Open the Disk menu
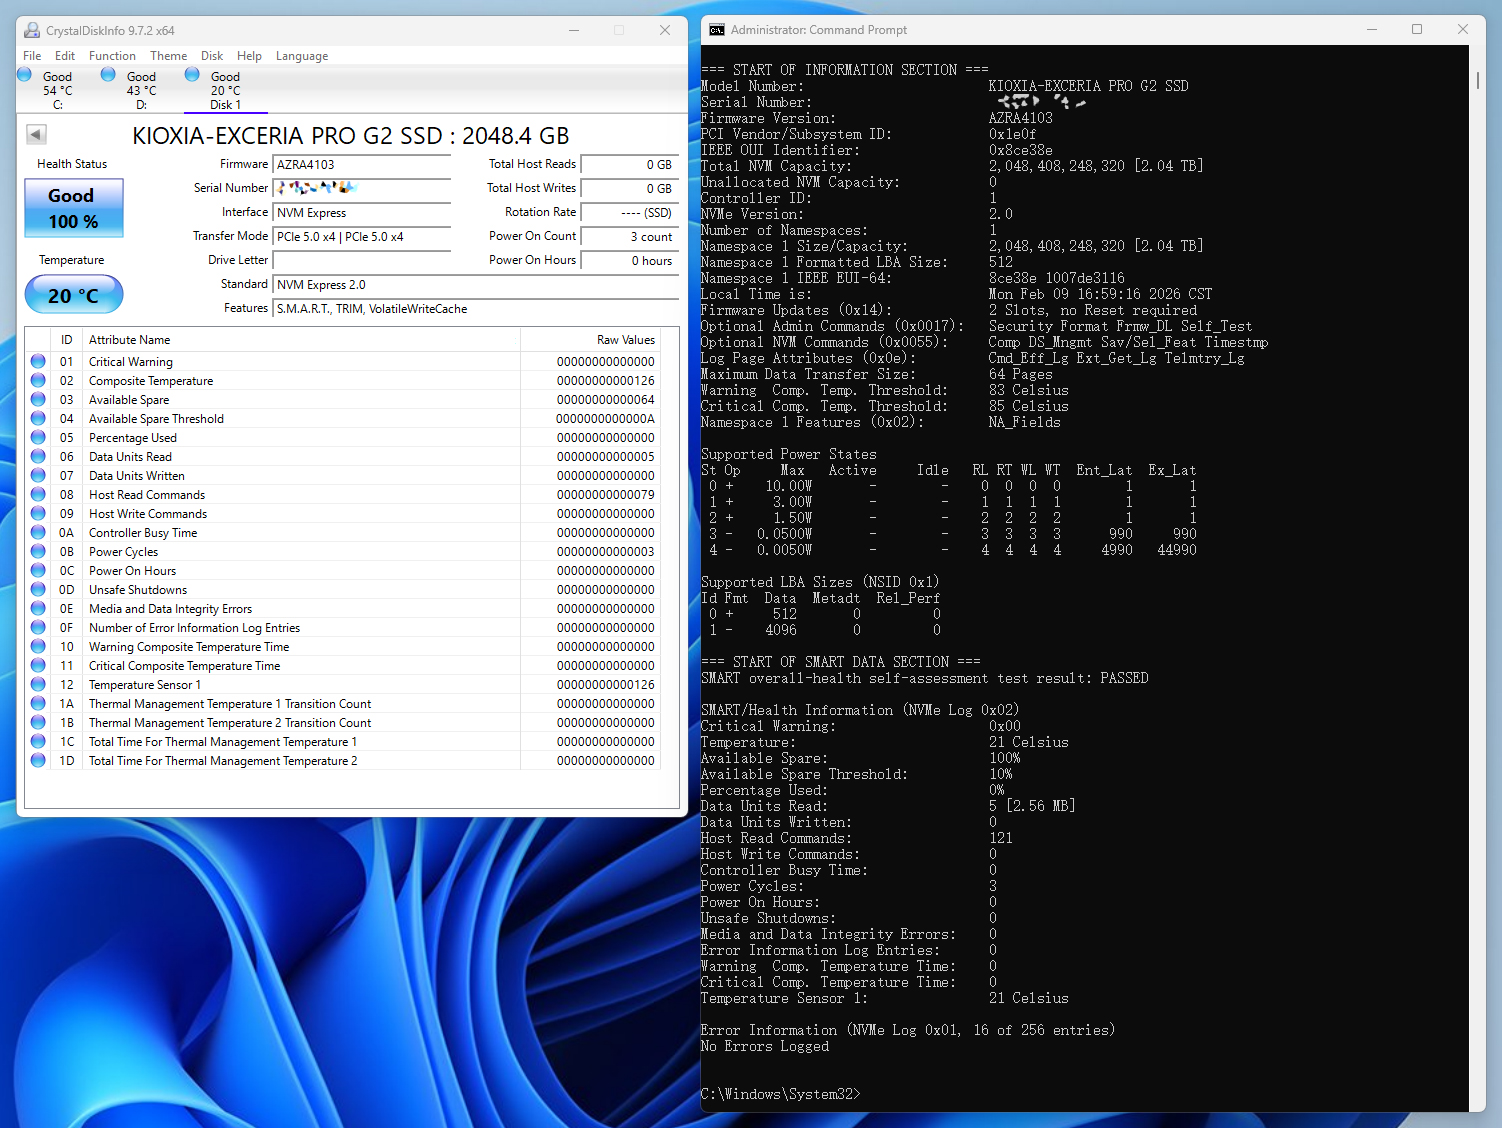 coord(212,56)
